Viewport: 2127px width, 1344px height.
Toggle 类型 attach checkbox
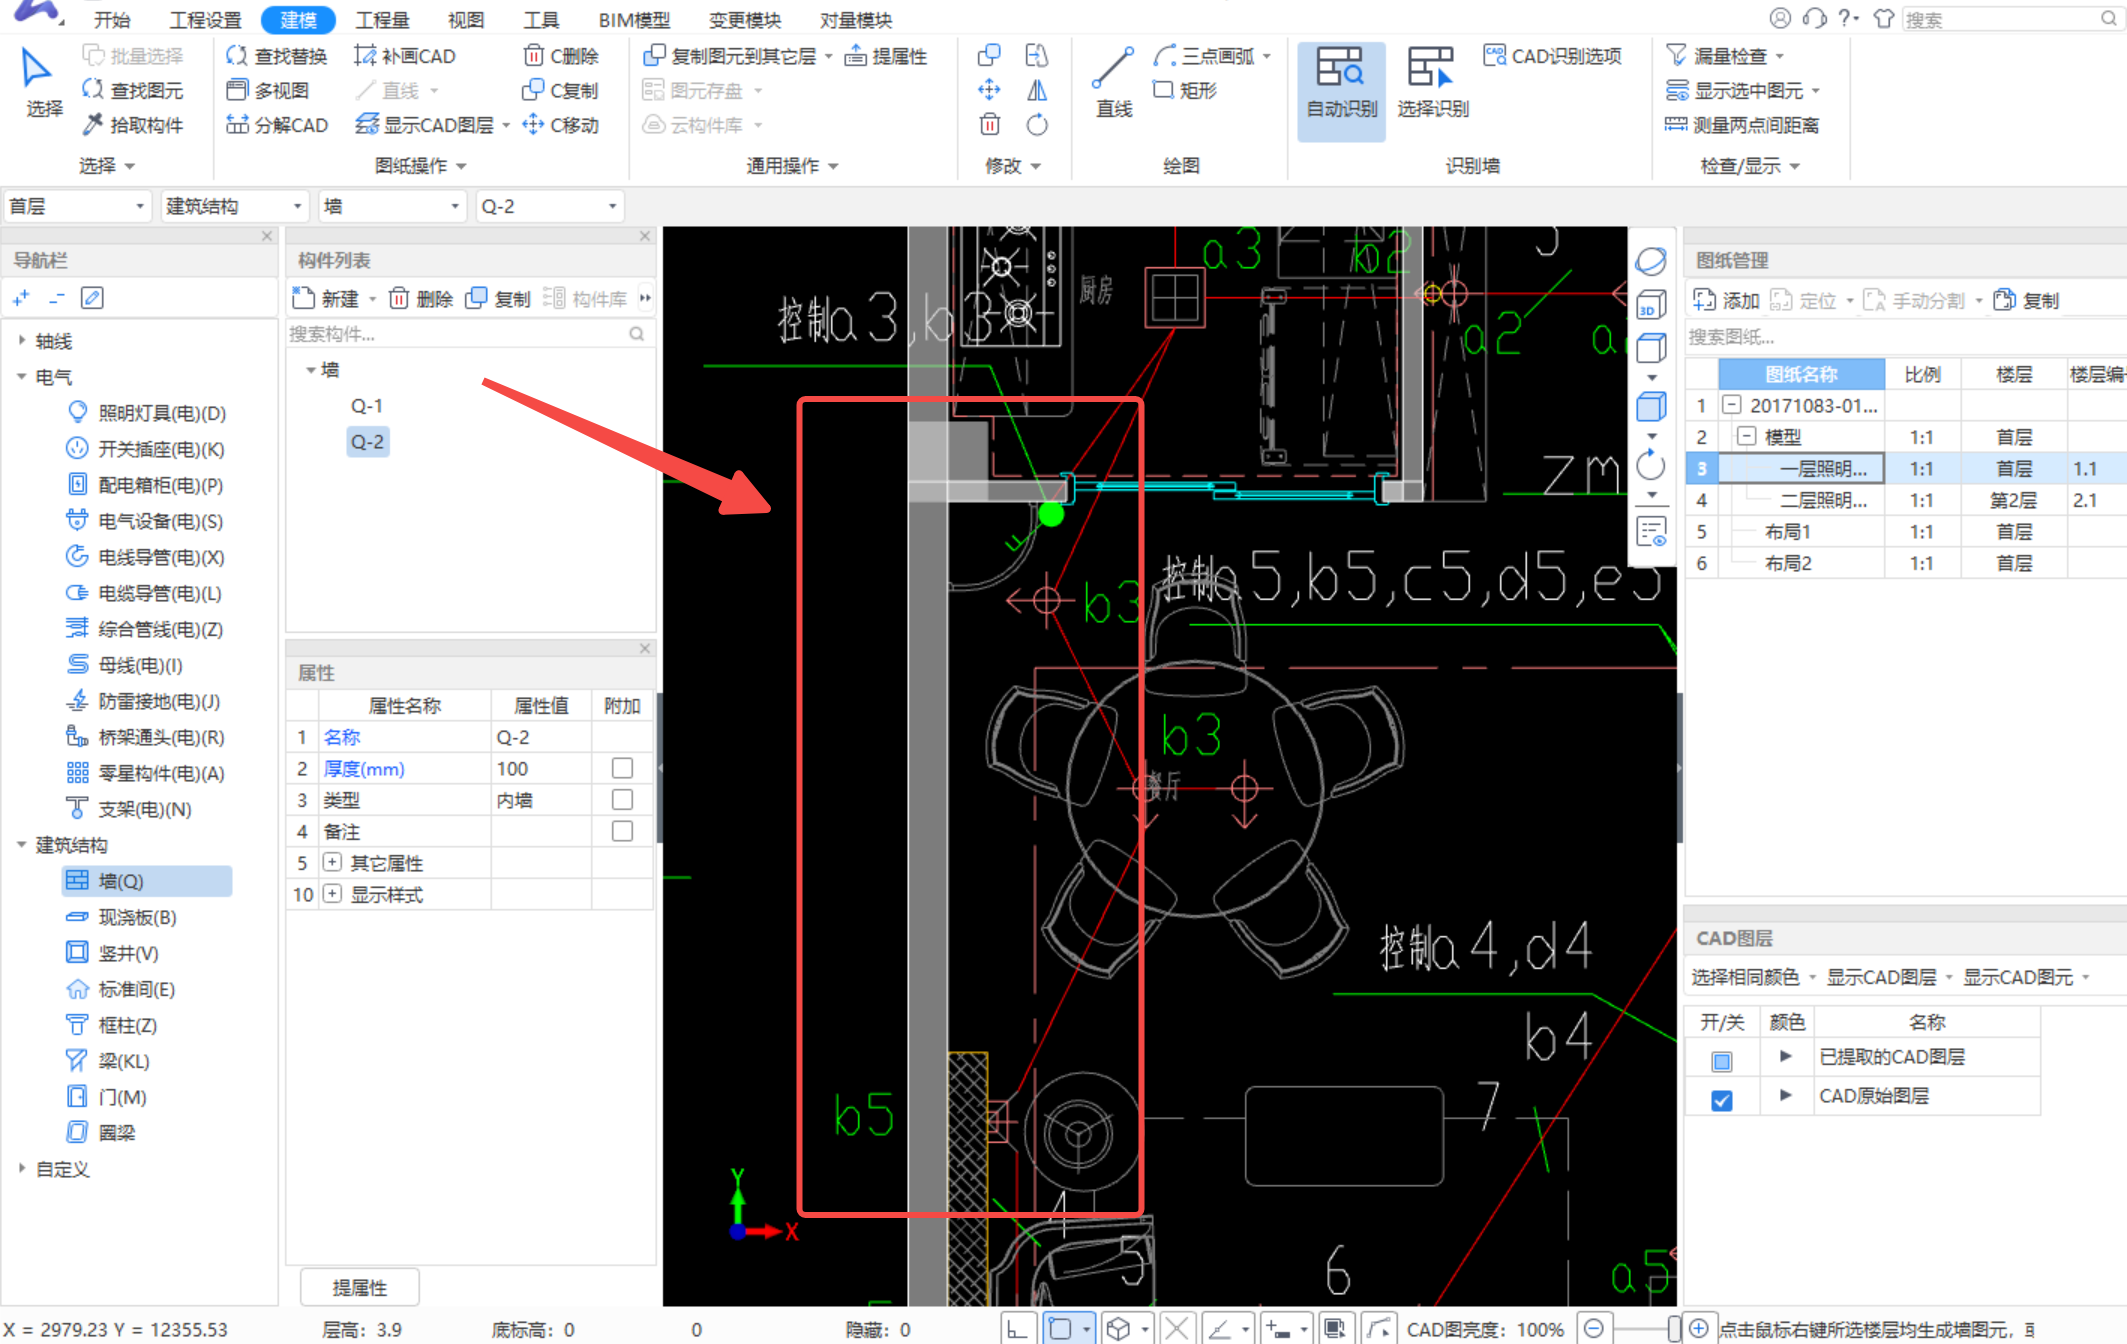point(622,800)
